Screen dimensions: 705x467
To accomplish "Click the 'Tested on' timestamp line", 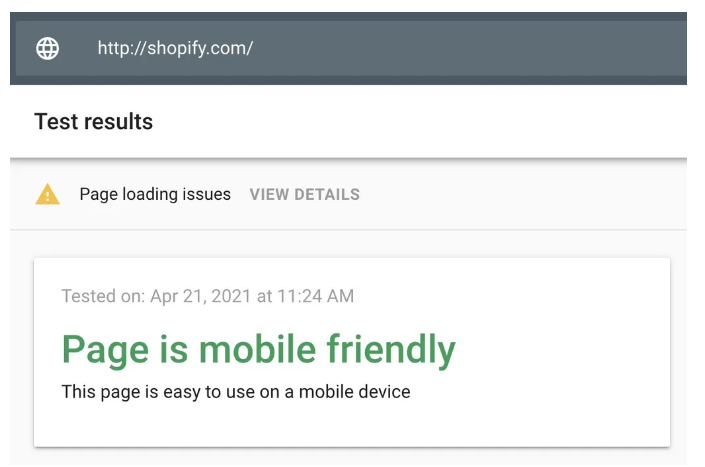I will 207,296.
